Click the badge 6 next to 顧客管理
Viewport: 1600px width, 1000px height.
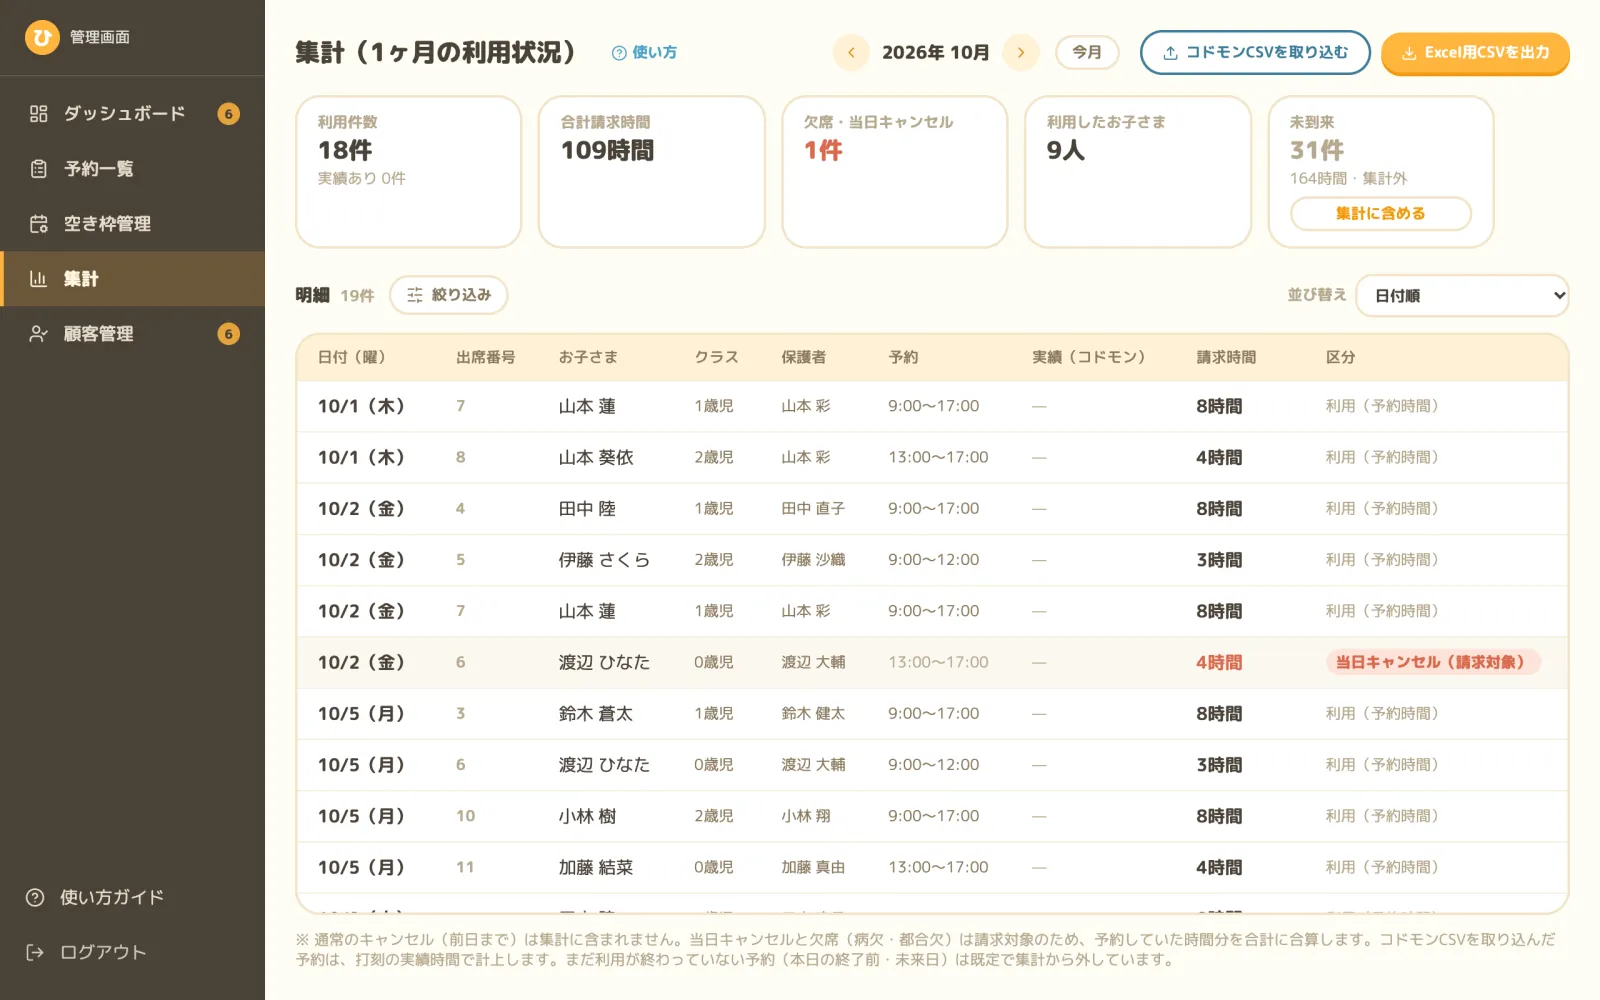pyautogui.click(x=228, y=334)
